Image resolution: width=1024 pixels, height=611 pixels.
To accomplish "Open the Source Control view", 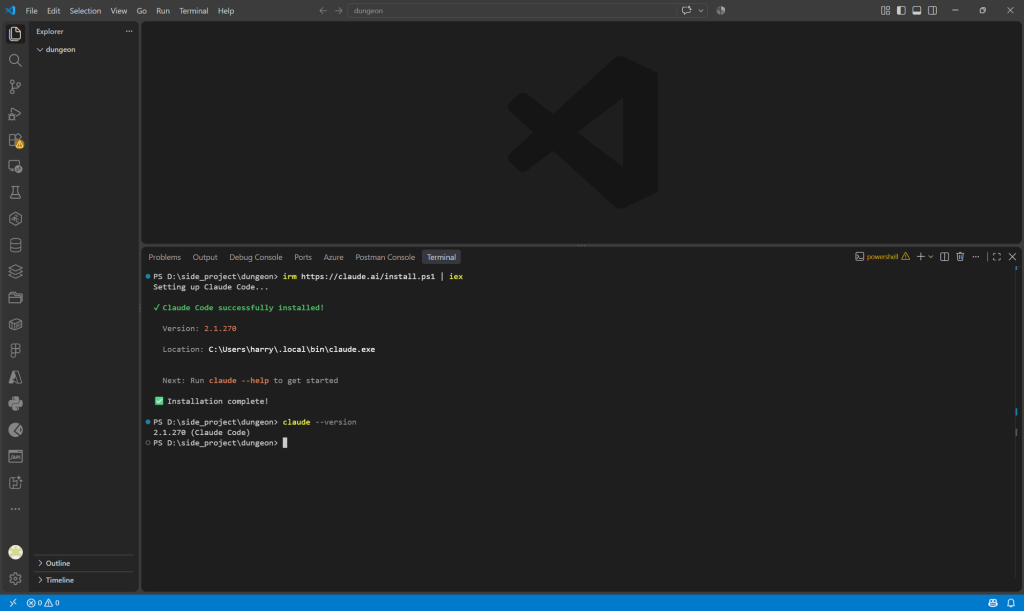I will point(15,87).
